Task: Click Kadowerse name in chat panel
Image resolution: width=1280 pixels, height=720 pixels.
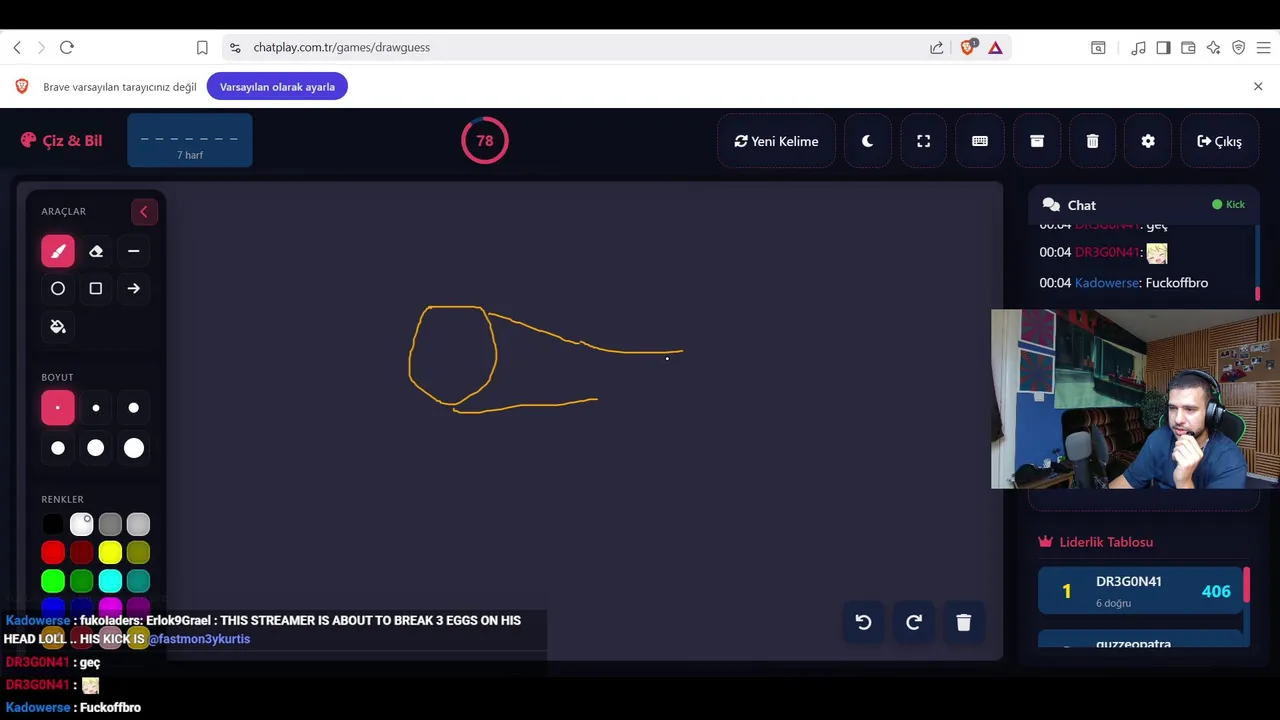Action: pyautogui.click(x=1107, y=283)
